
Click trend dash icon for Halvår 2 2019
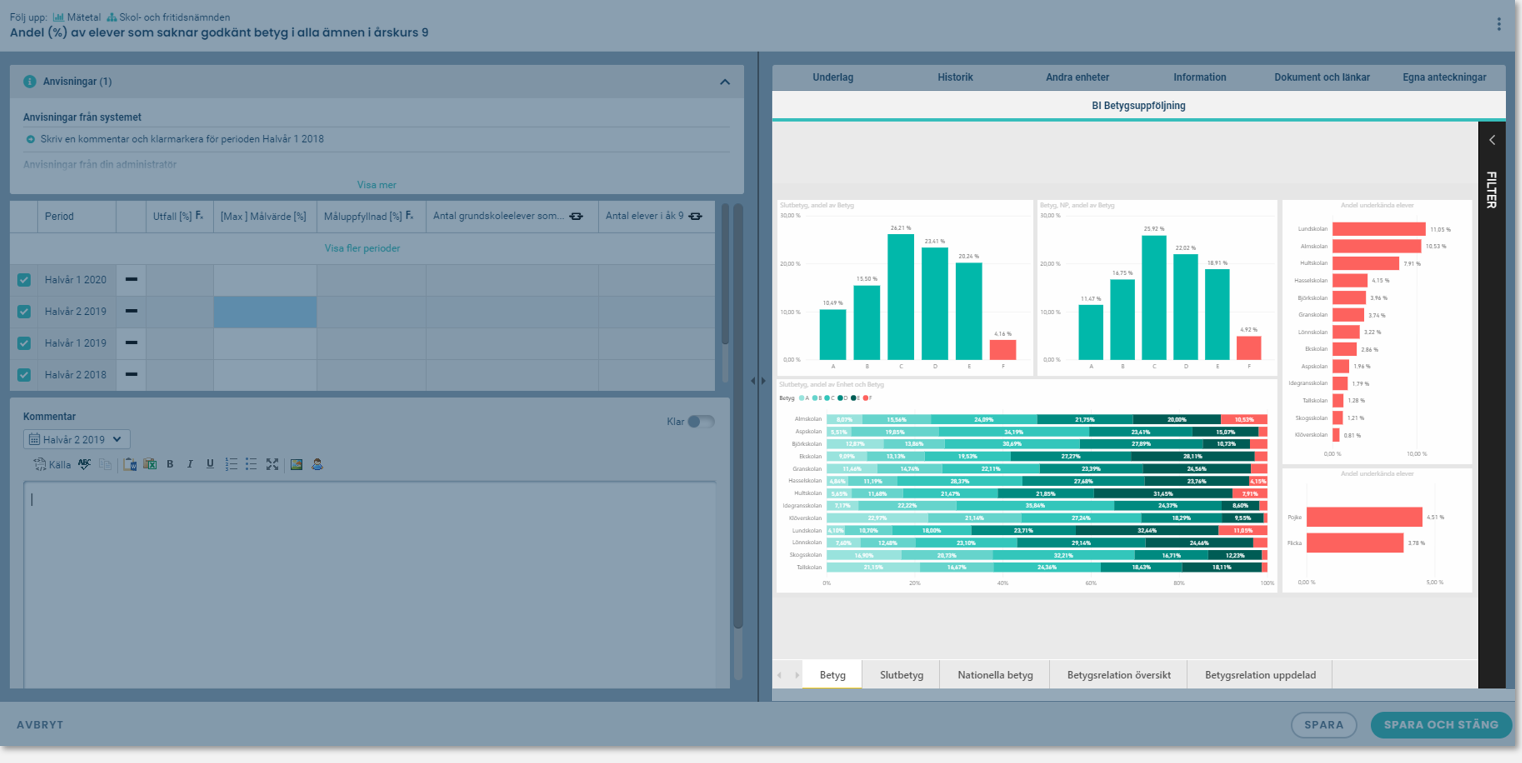[131, 312]
